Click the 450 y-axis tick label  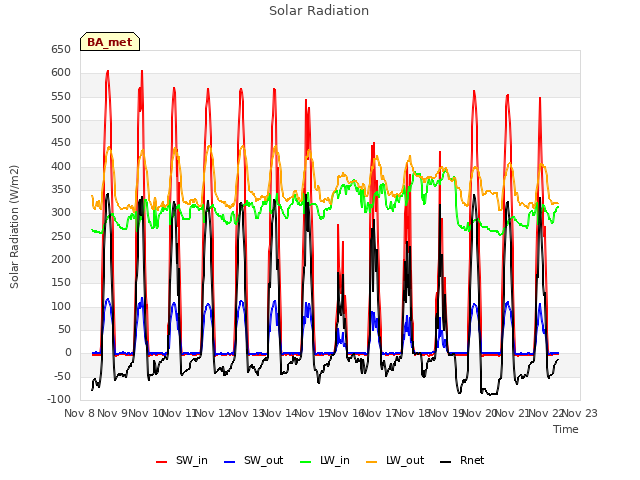(x=61, y=143)
